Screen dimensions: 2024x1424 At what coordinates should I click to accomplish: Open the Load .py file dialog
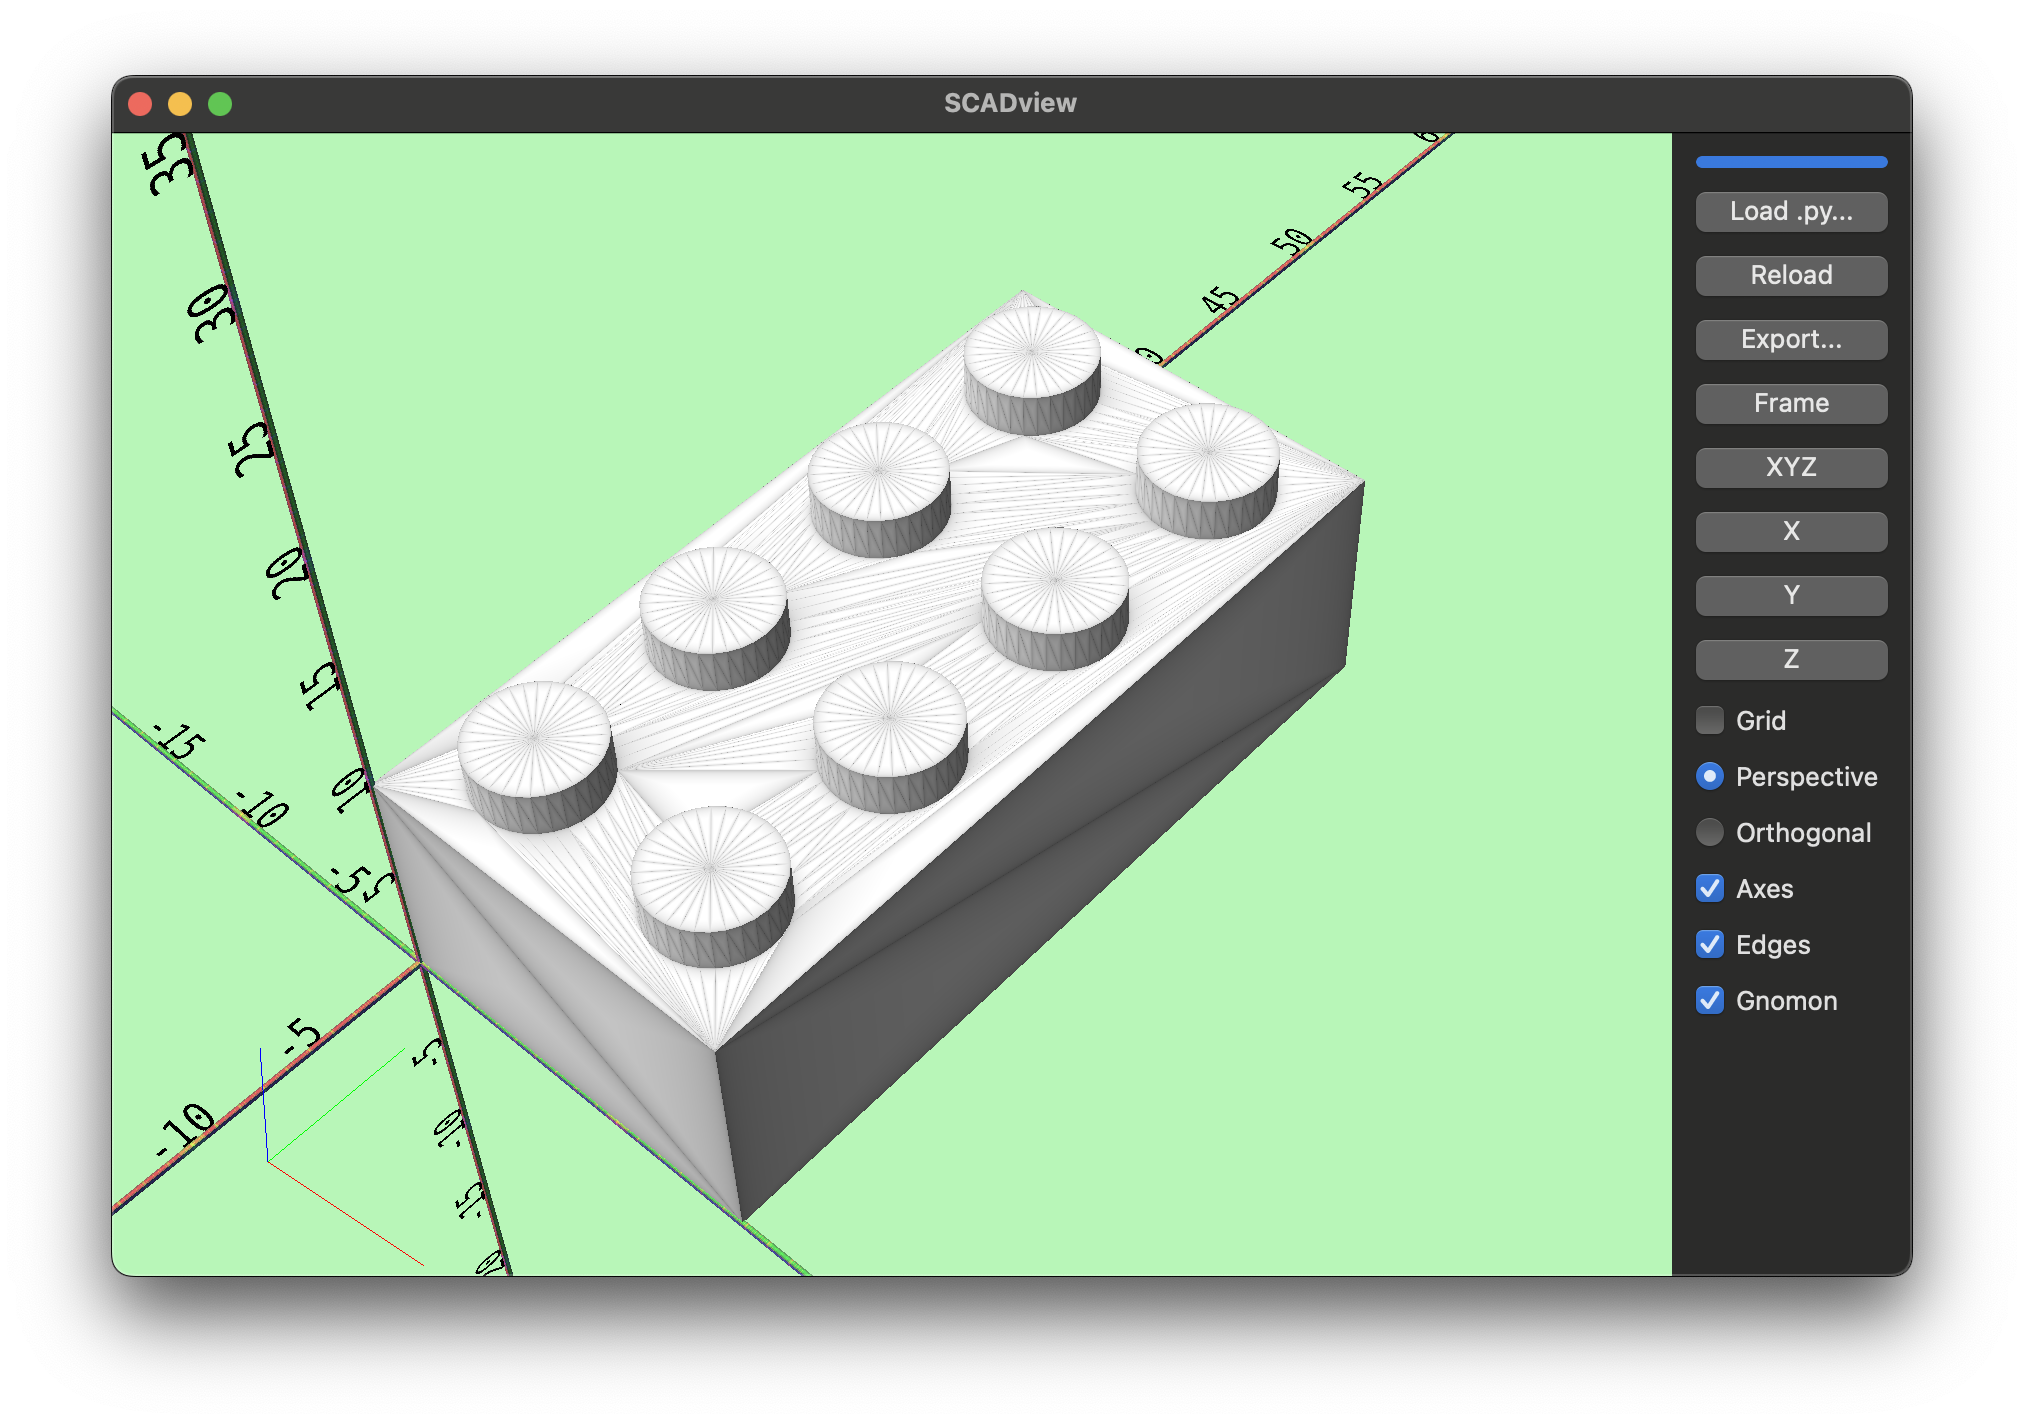point(1790,211)
